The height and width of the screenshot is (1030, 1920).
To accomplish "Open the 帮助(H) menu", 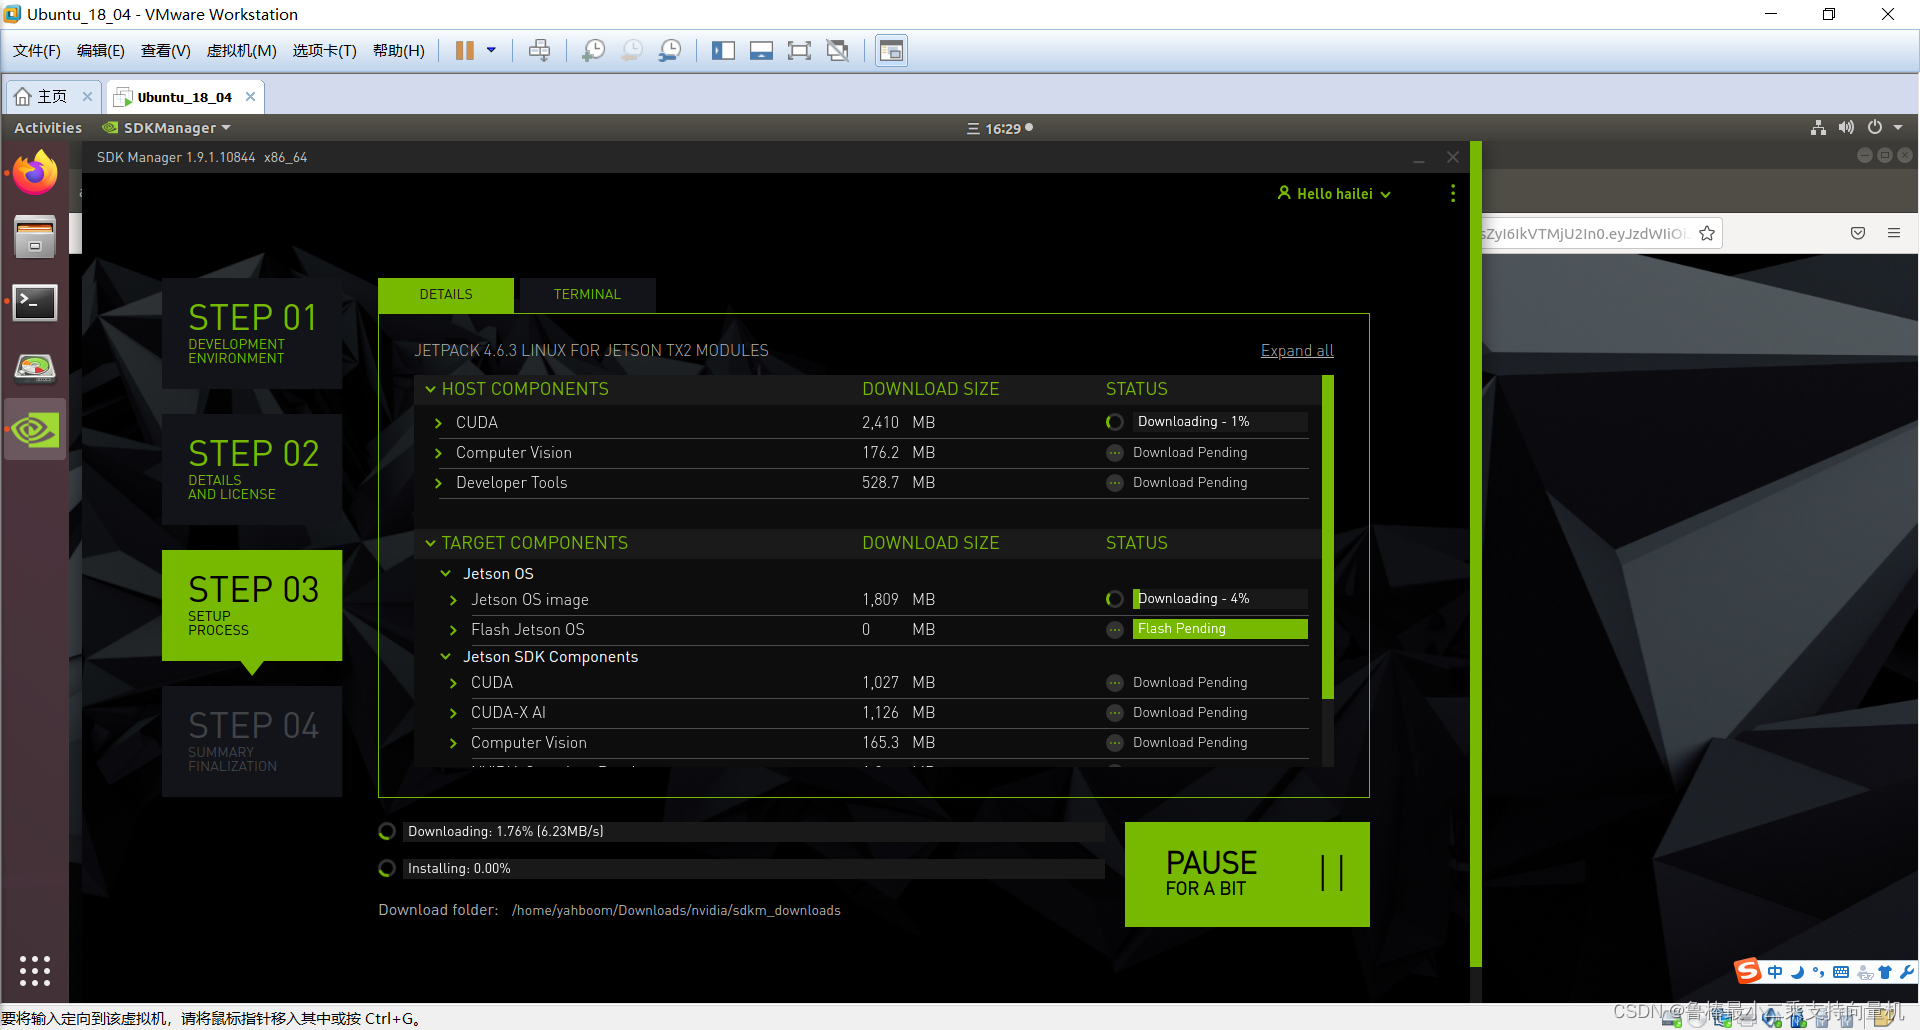I will pyautogui.click(x=399, y=51).
